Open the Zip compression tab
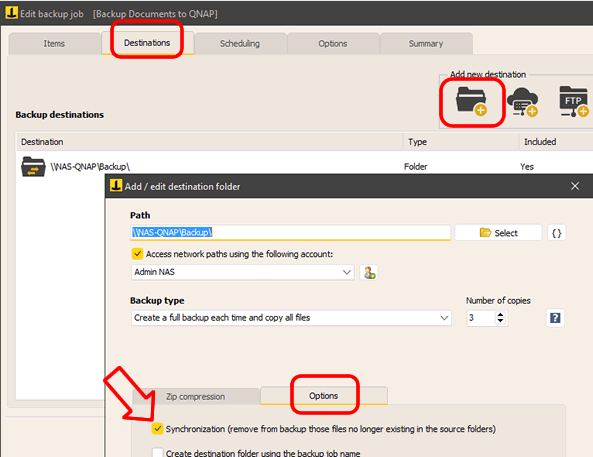The image size is (593, 457). 196,396
